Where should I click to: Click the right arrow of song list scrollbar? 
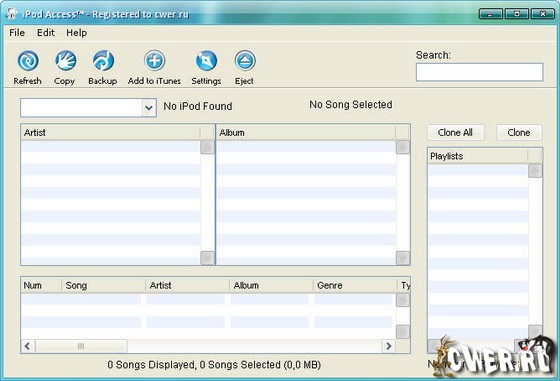tap(389, 346)
